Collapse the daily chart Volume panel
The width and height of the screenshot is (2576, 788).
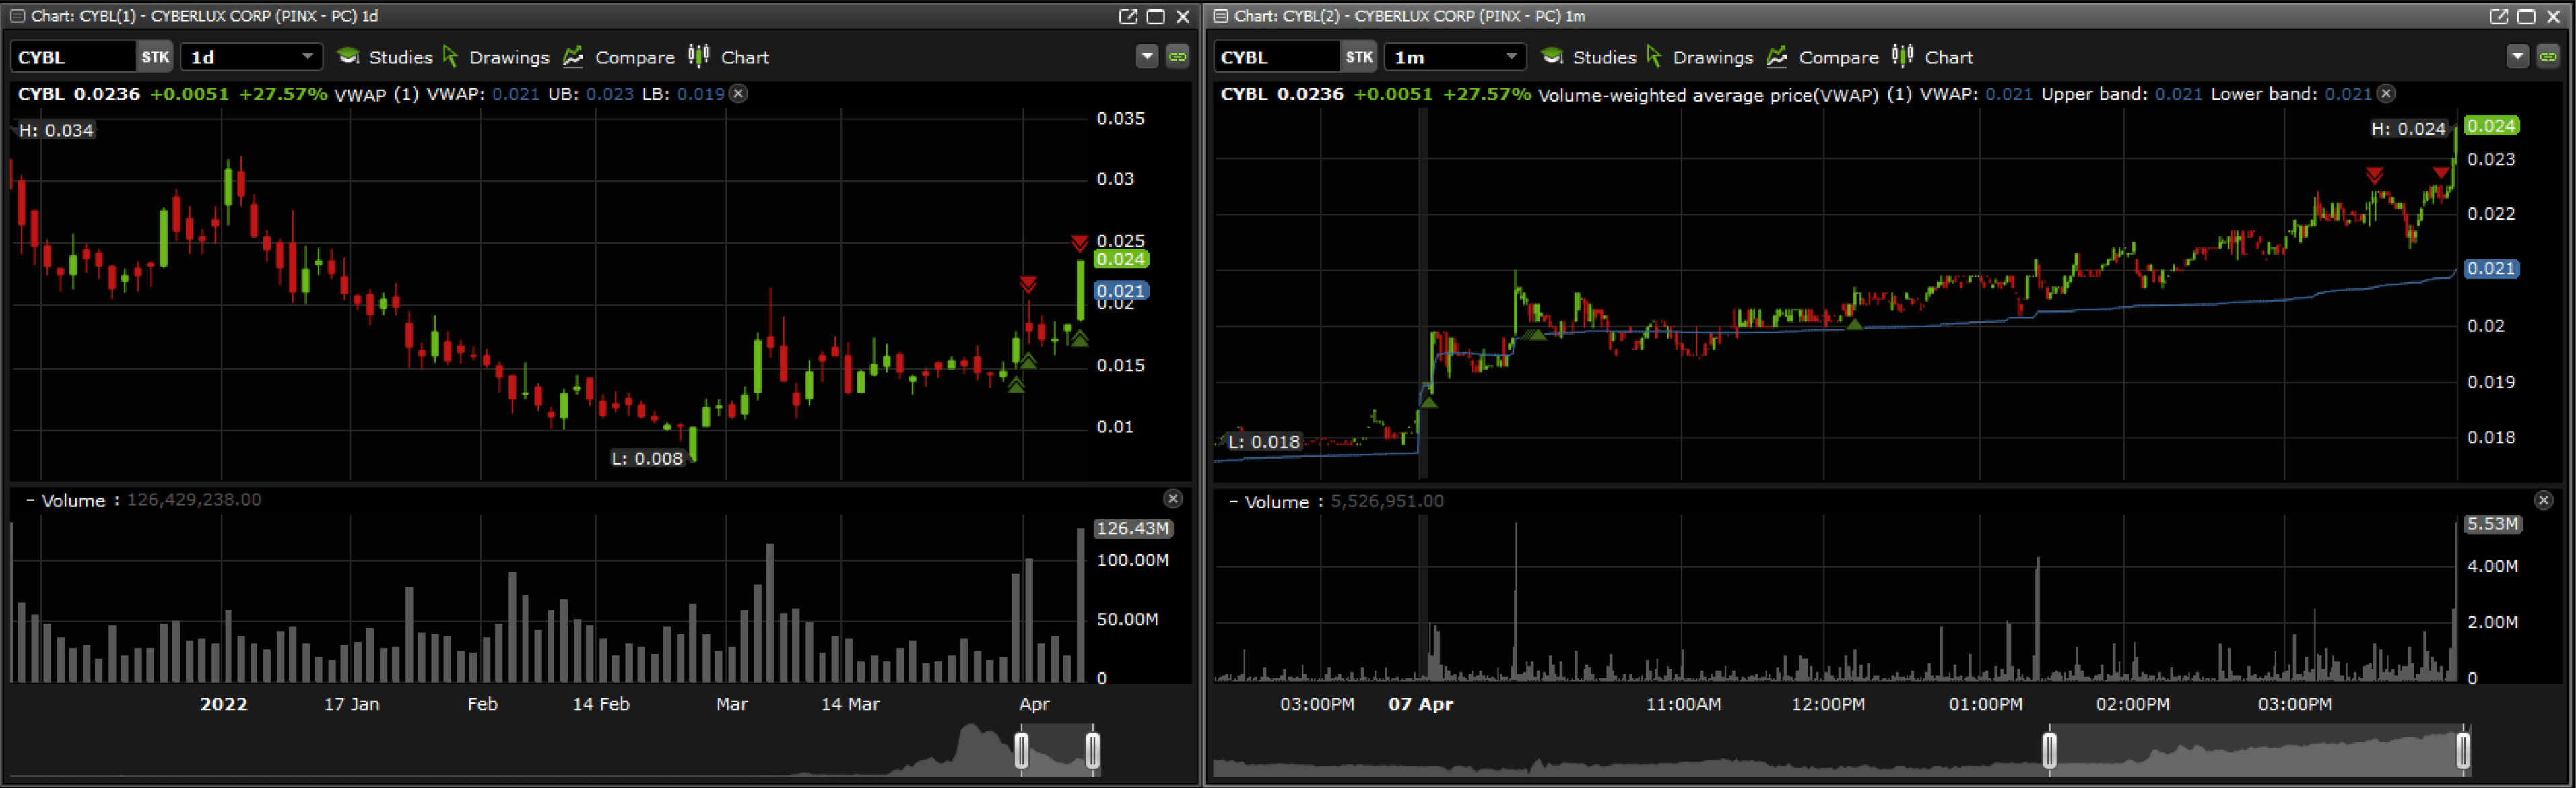point(30,500)
